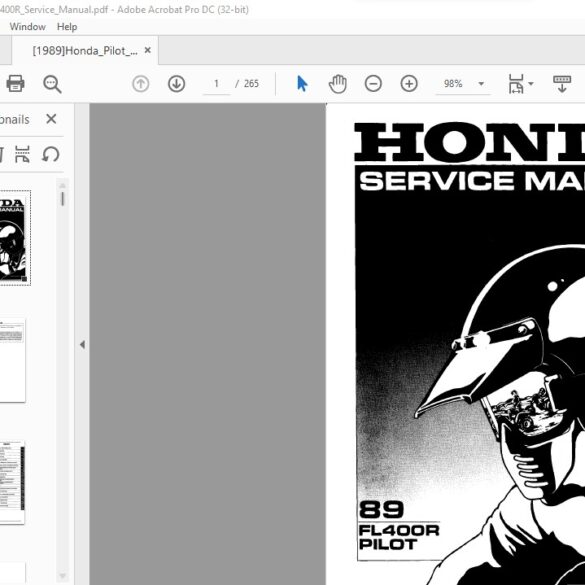Click the page number input field

[x=216, y=84]
